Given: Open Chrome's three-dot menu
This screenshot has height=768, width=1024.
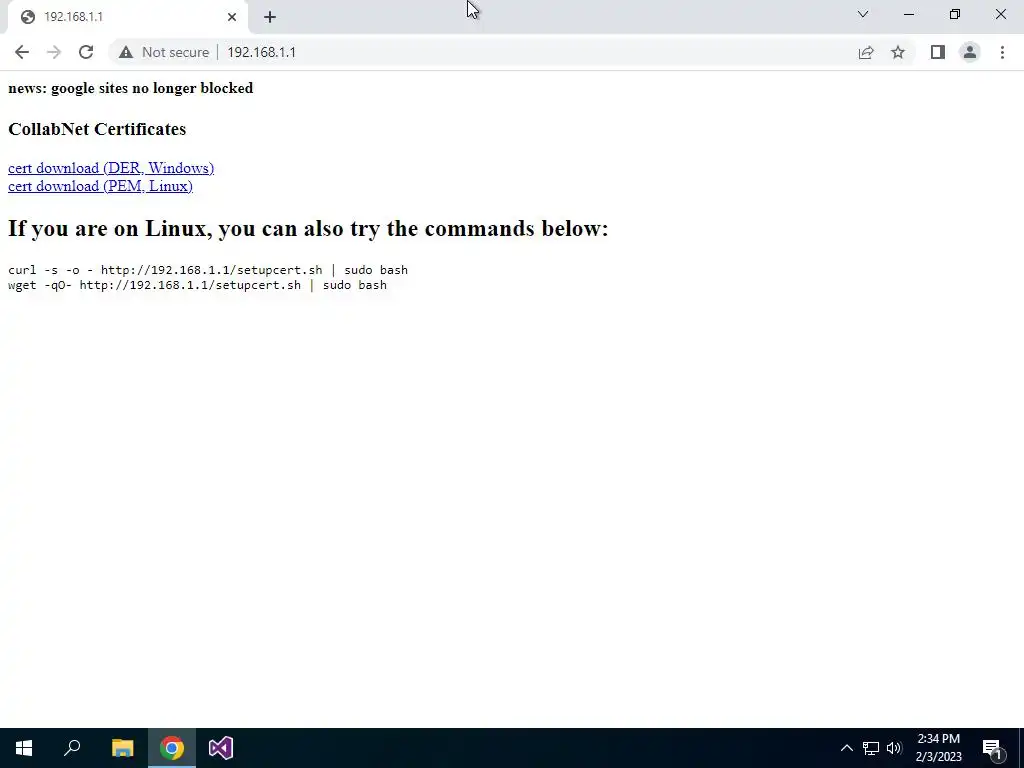Looking at the screenshot, I should point(1002,52).
